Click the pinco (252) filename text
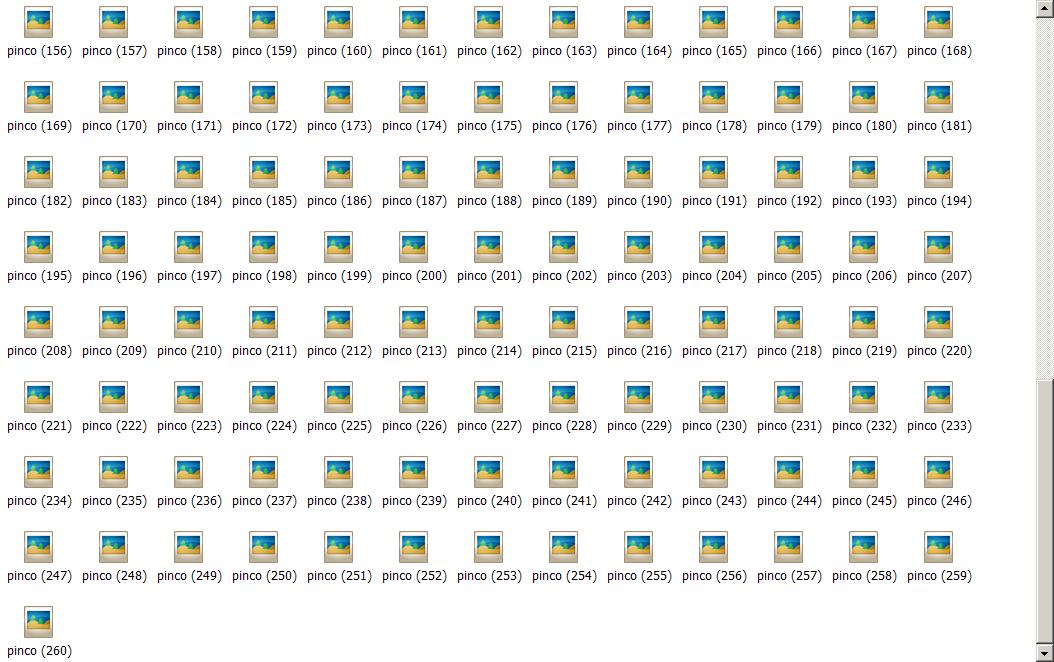 [x=414, y=576]
